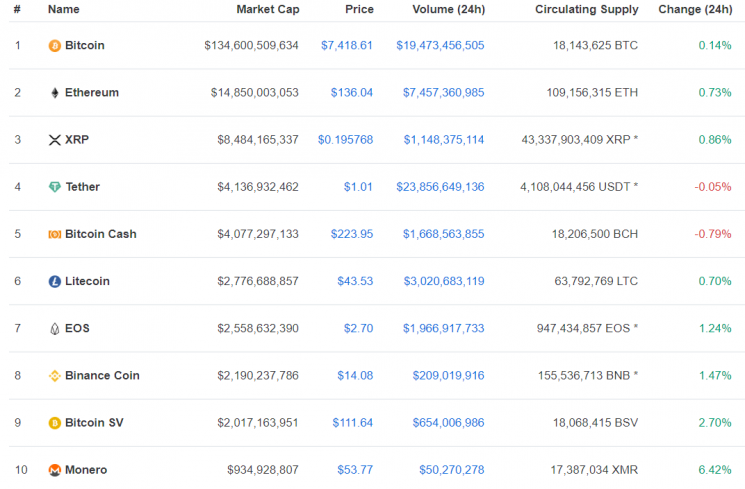Click Ethereum price $136.04
This screenshot has width=745, height=489.
[x=352, y=93]
